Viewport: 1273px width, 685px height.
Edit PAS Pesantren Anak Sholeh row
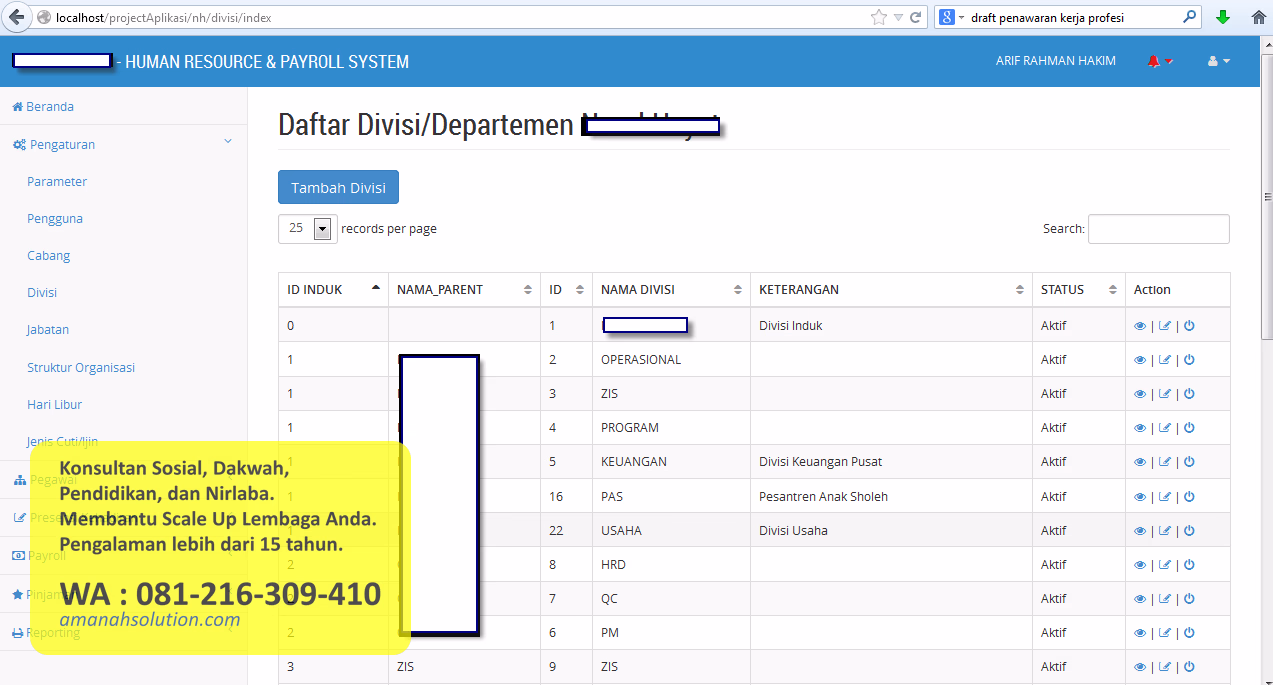(1164, 497)
